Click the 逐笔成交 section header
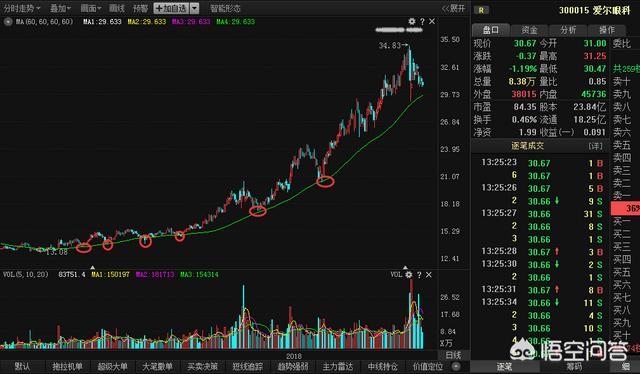This screenshot has width=640, height=374. tap(528, 146)
